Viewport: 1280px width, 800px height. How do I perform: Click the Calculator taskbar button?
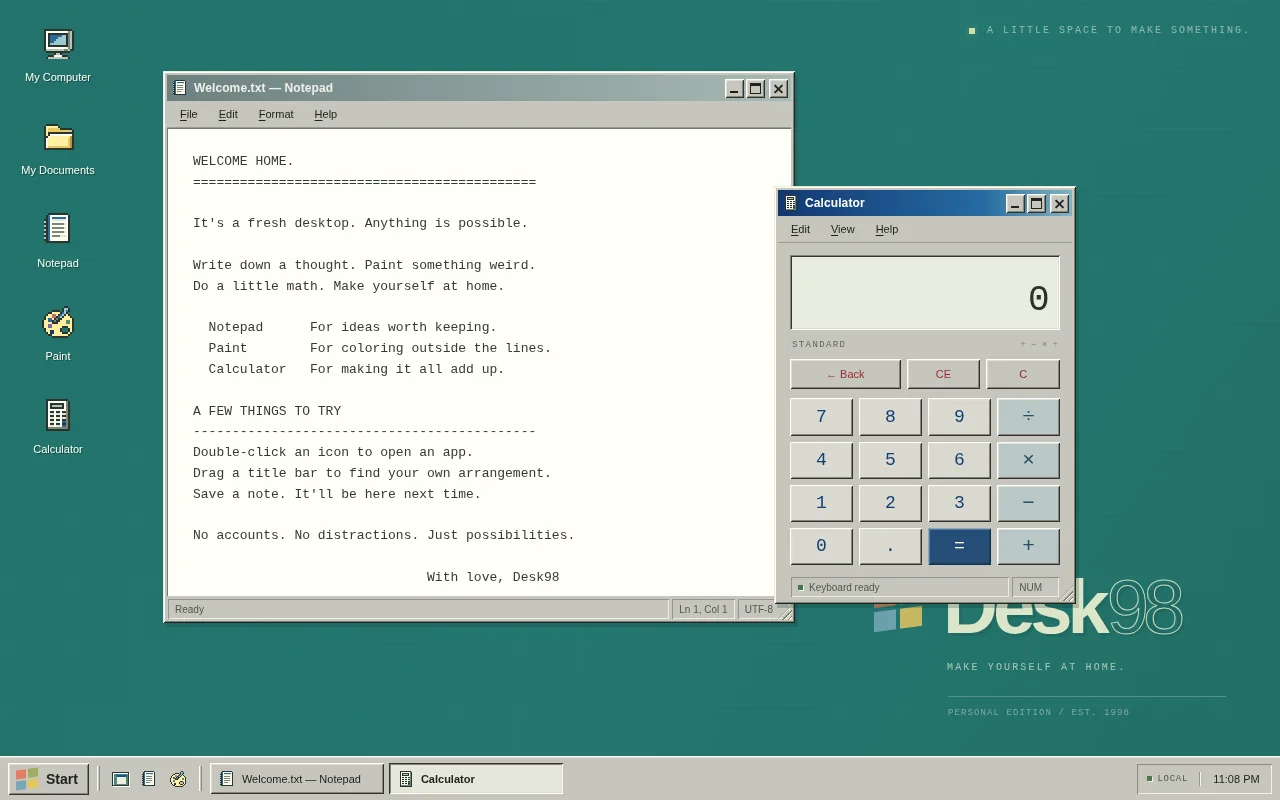tap(476, 779)
